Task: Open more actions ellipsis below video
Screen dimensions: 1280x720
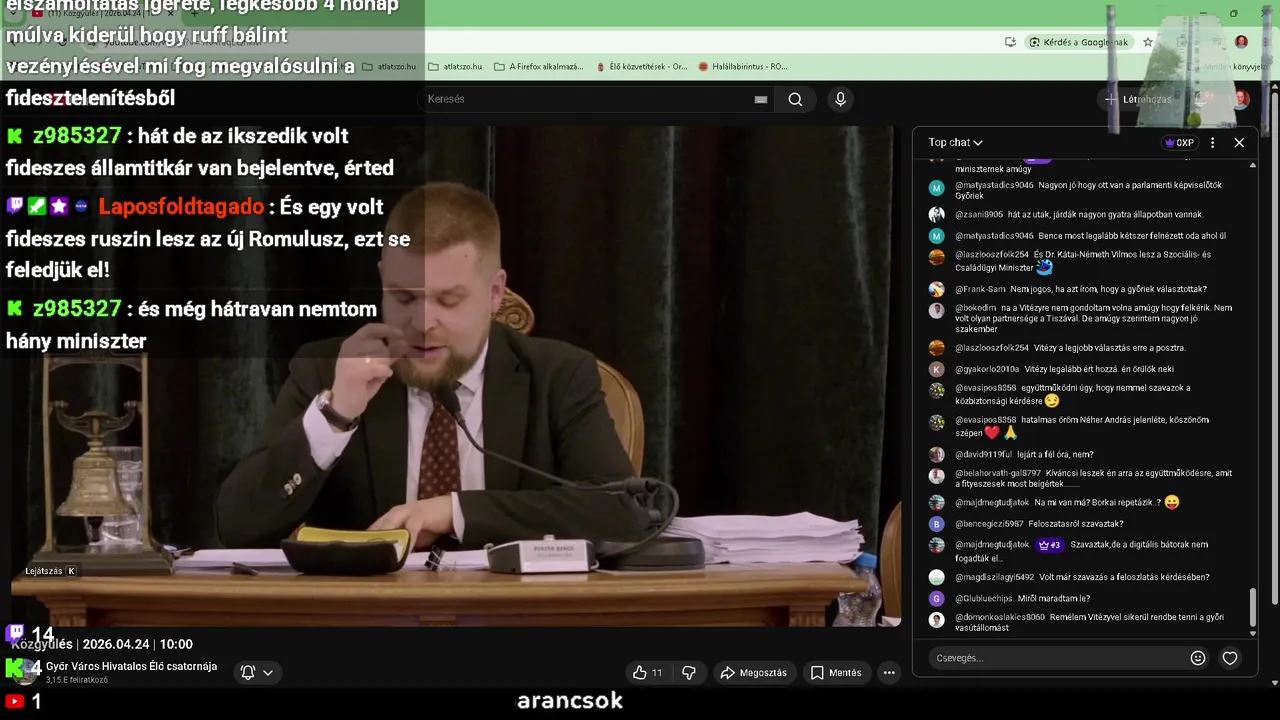Action: coord(889,672)
